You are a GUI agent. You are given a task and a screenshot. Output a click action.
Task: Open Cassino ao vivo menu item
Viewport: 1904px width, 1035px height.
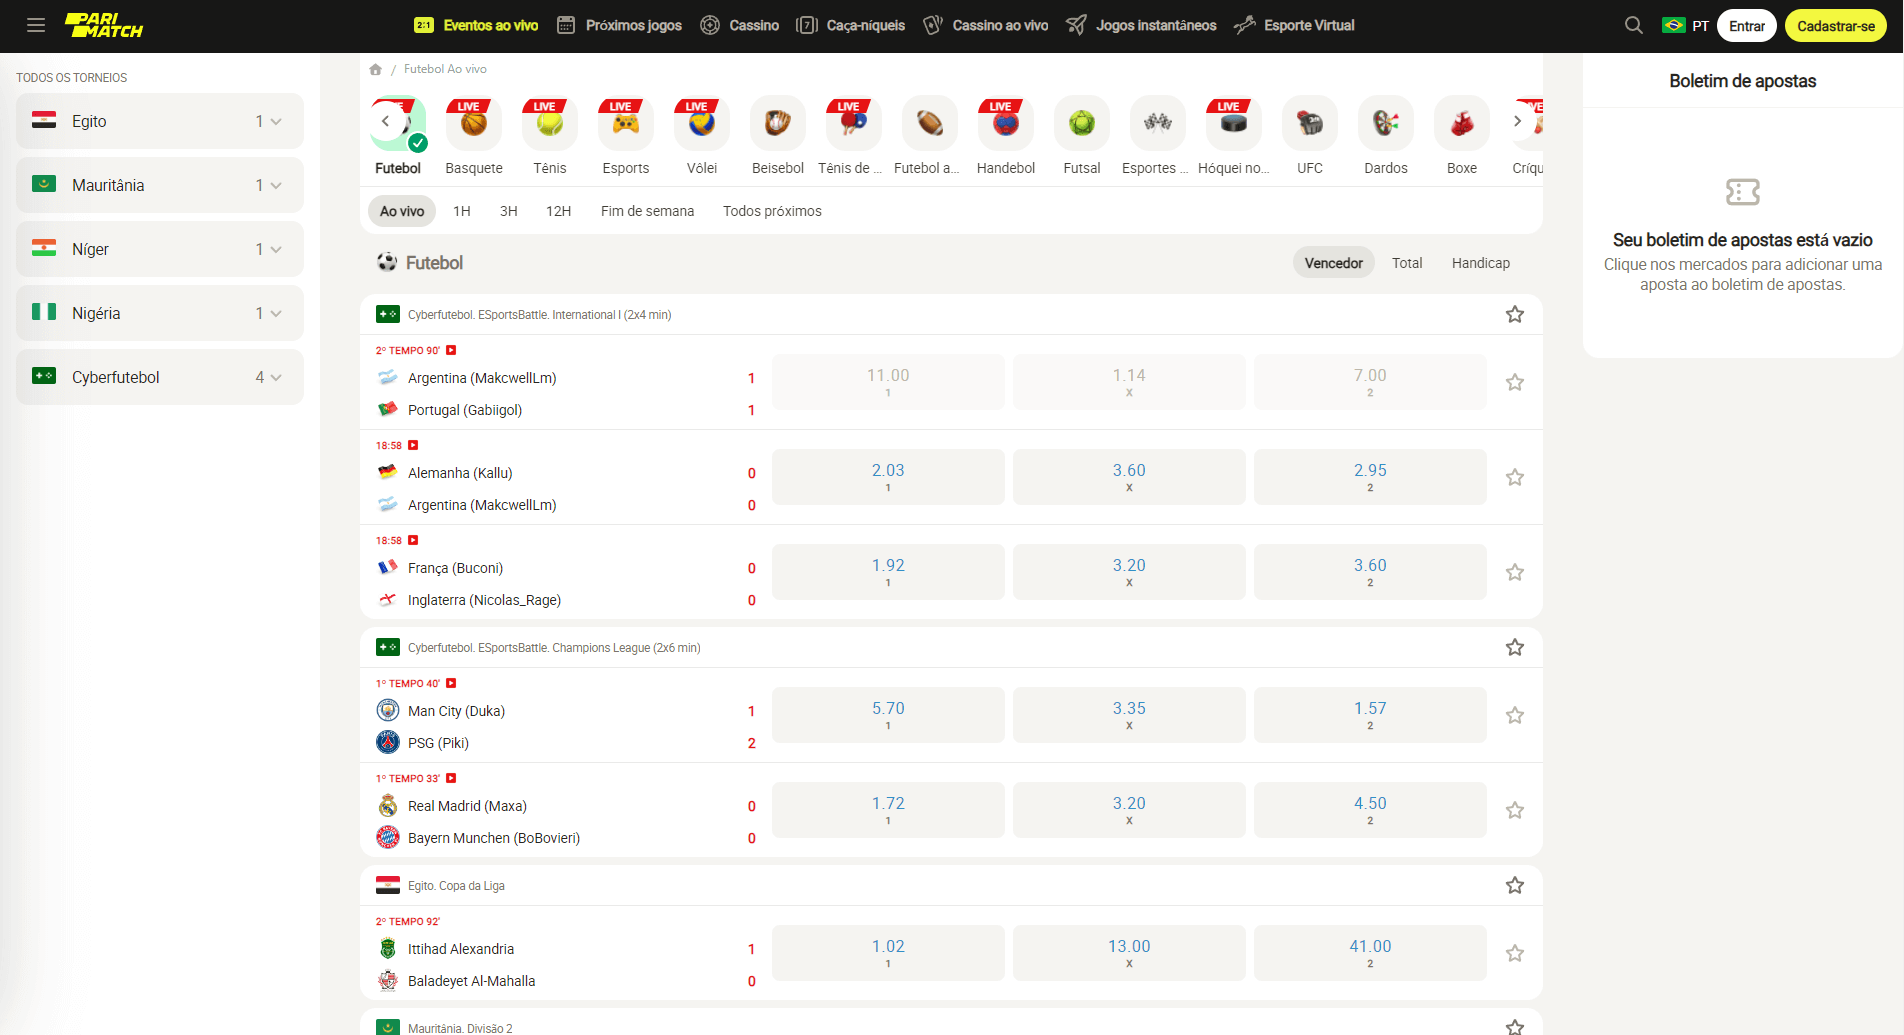click(986, 26)
